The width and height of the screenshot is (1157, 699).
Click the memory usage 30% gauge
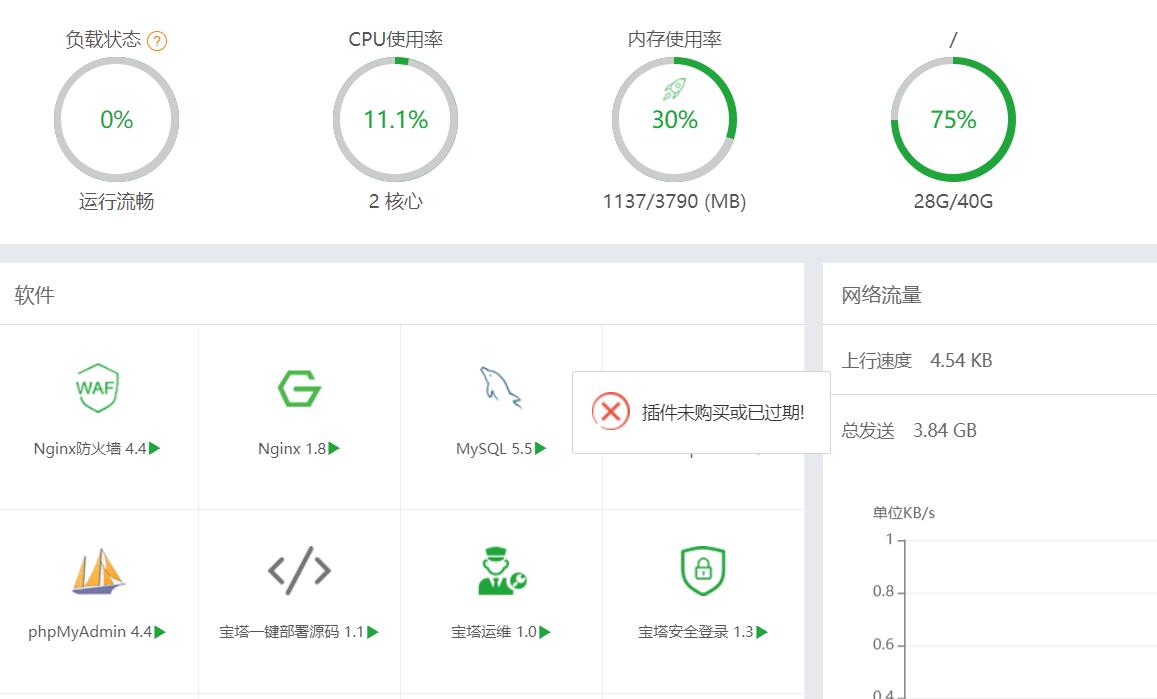point(674,120)
